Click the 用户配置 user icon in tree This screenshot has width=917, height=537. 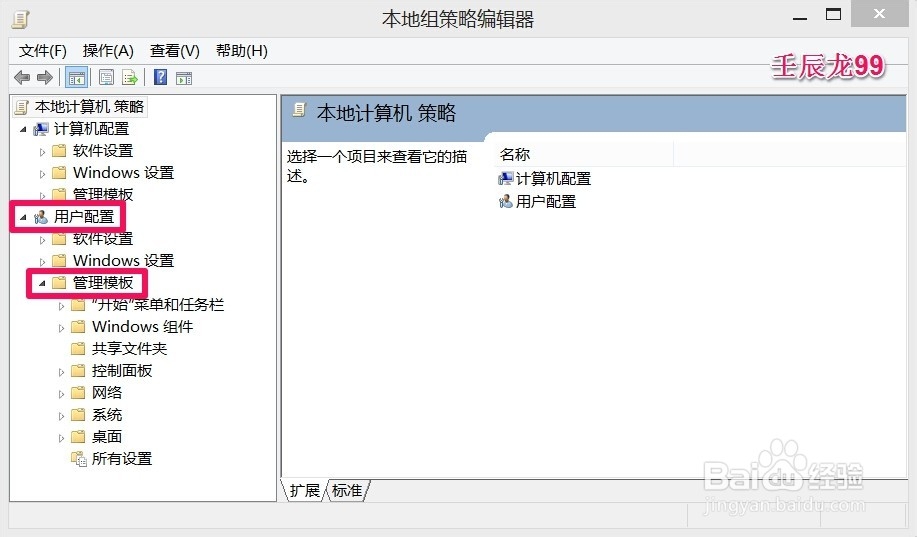click(x=41, y=217)
